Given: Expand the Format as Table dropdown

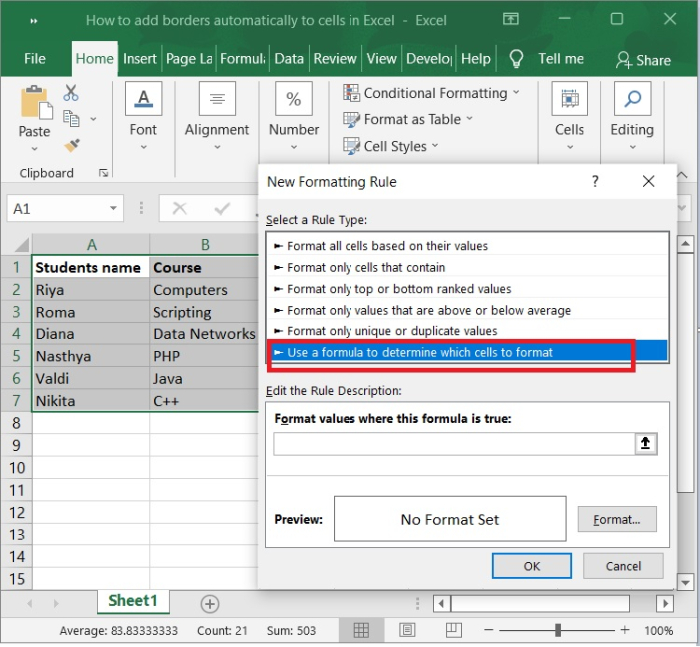Looking at the screenshot, I should [x=470, y=119].
